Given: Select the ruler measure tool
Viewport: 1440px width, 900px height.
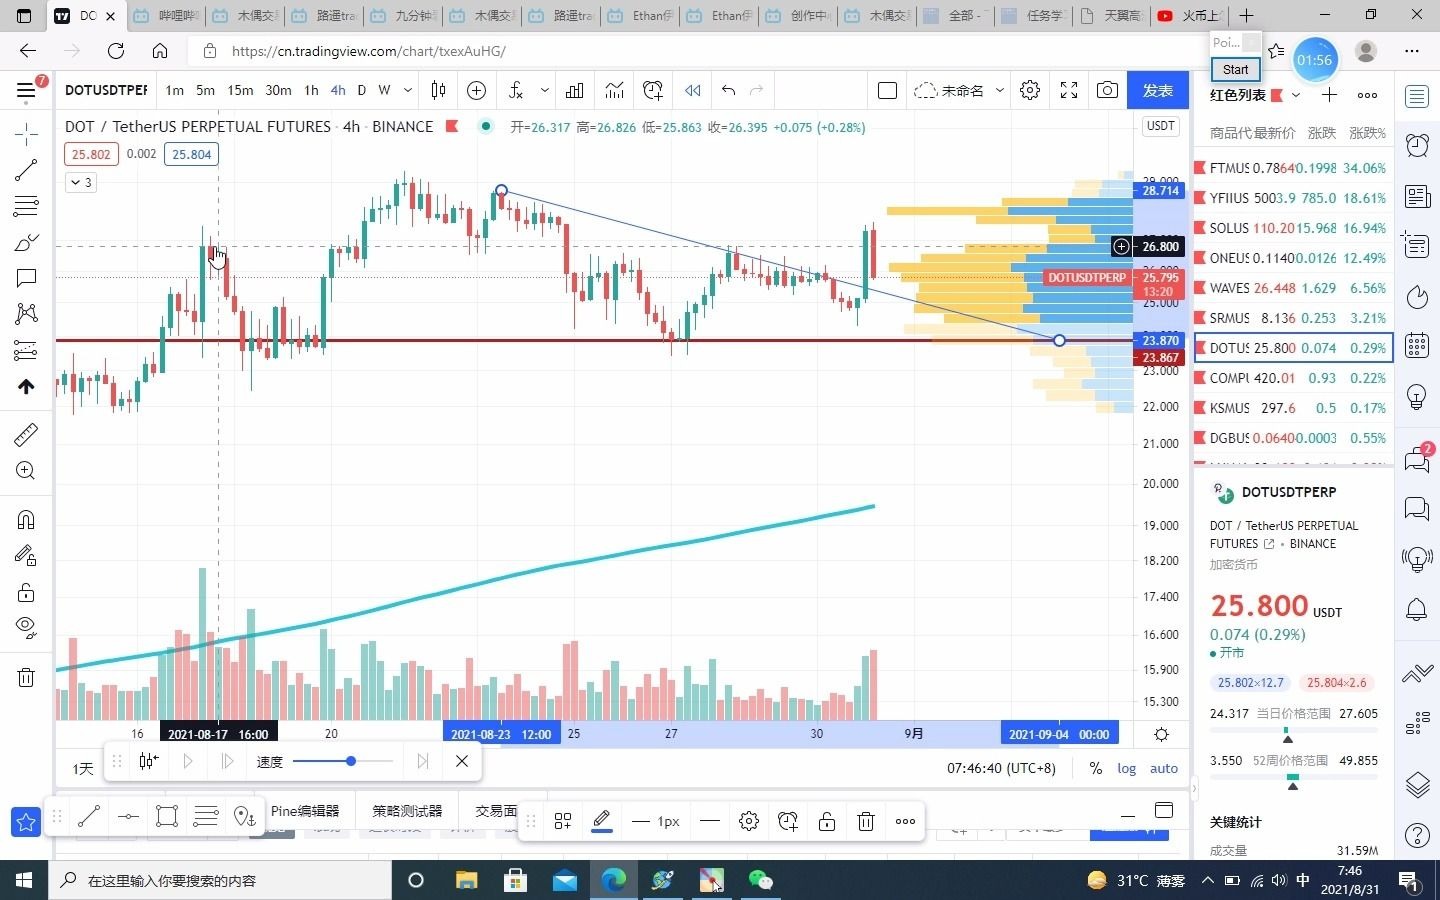Looking at the screenshot, I should pyautogui.click(x=26, y=434).
